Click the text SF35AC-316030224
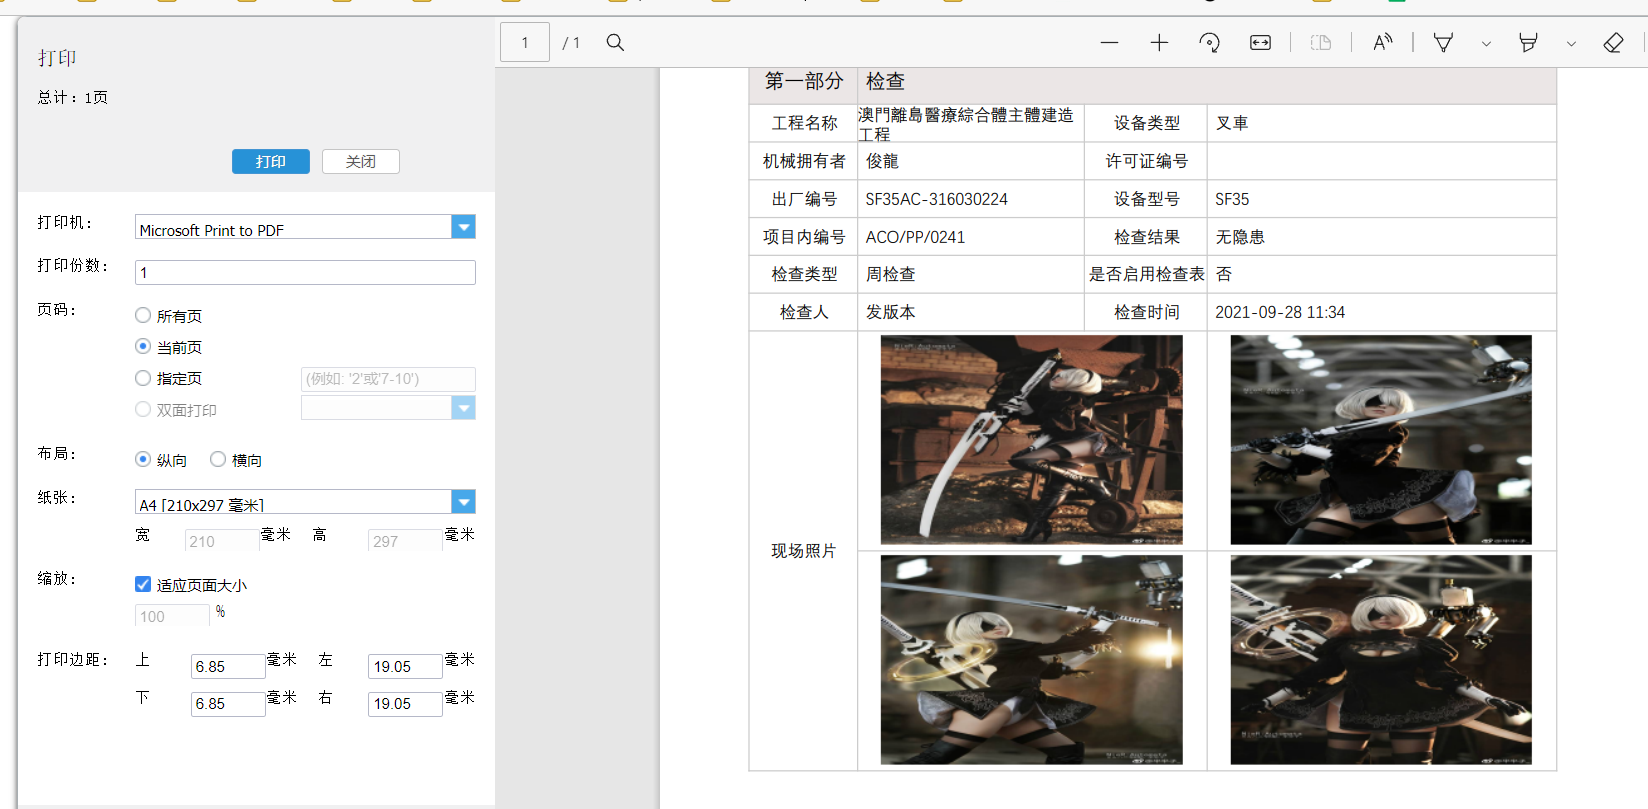The height and width of the screenshot is (809, 1648). coord(937,199)
